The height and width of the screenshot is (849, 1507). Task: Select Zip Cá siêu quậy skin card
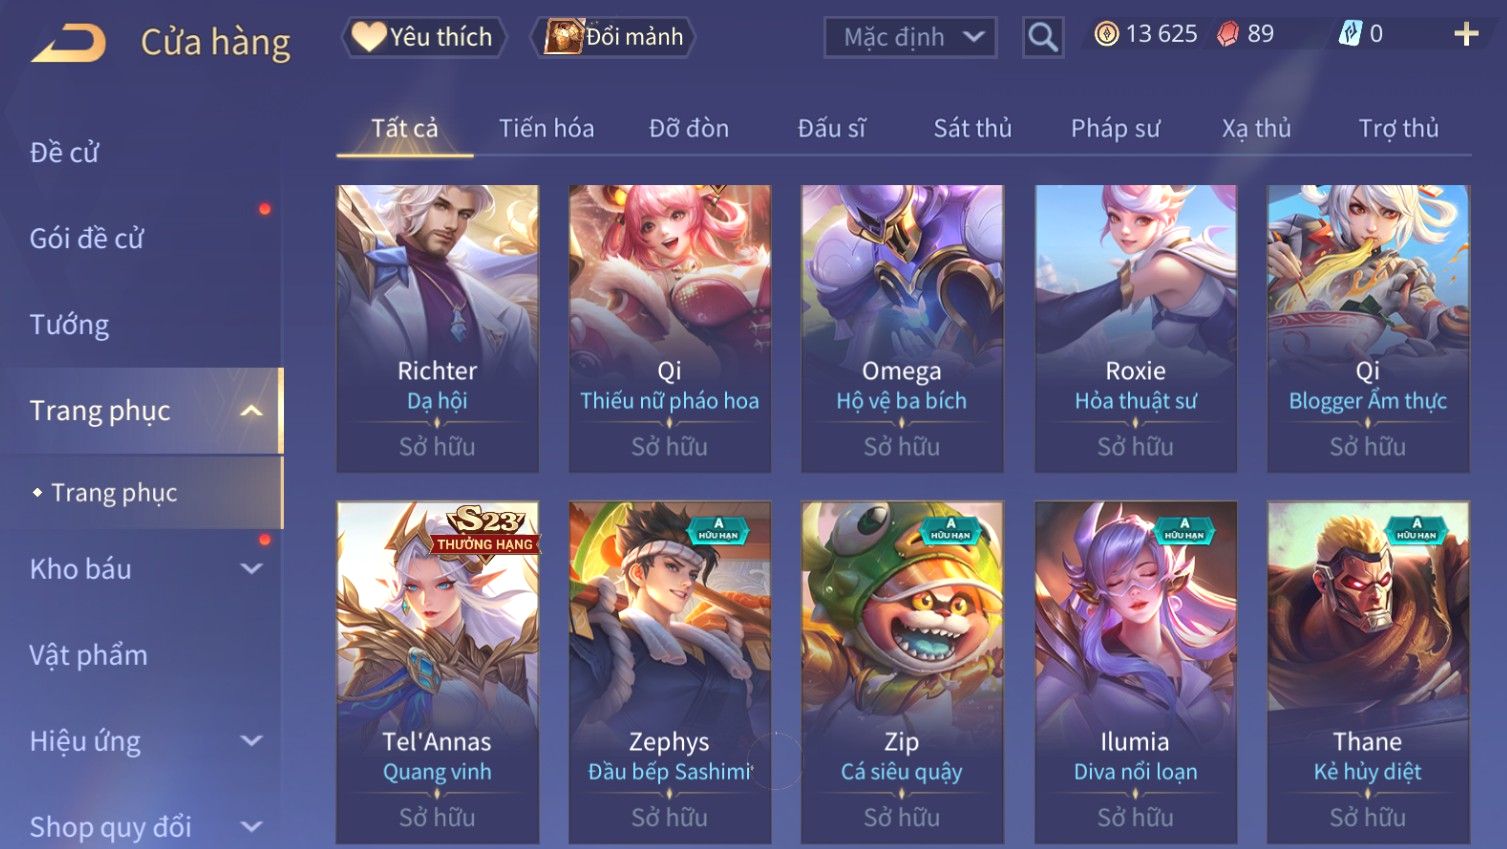[x=902, y=672]
